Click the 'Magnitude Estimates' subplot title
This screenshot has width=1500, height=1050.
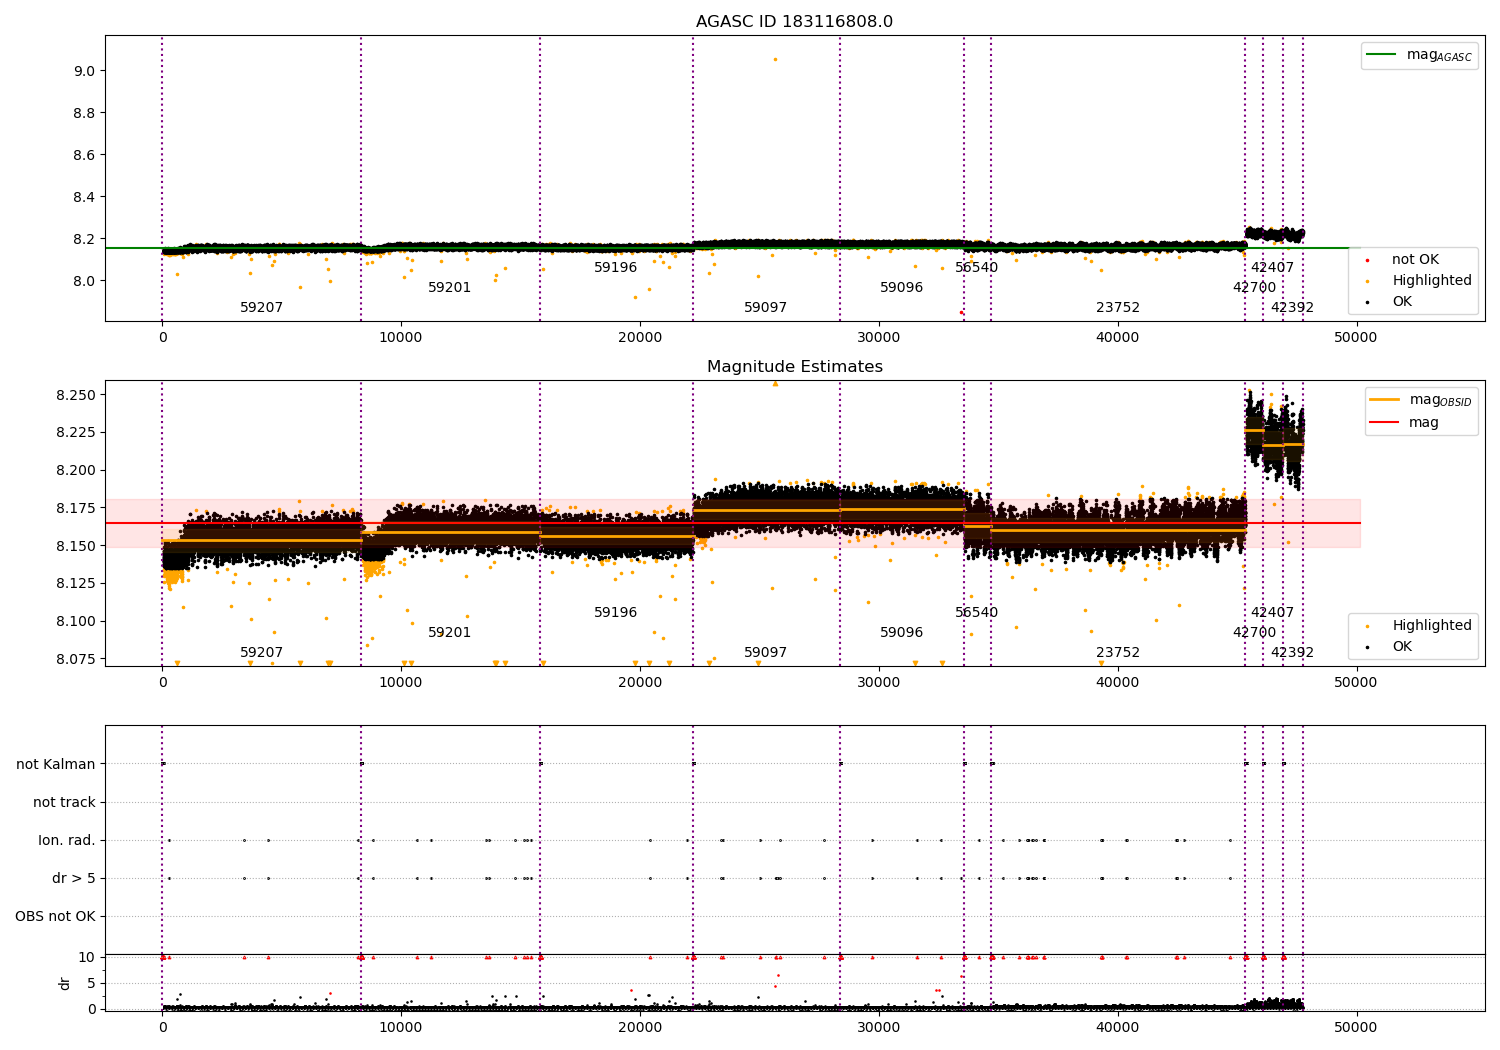pyautogui.click(x=795, y=367)
